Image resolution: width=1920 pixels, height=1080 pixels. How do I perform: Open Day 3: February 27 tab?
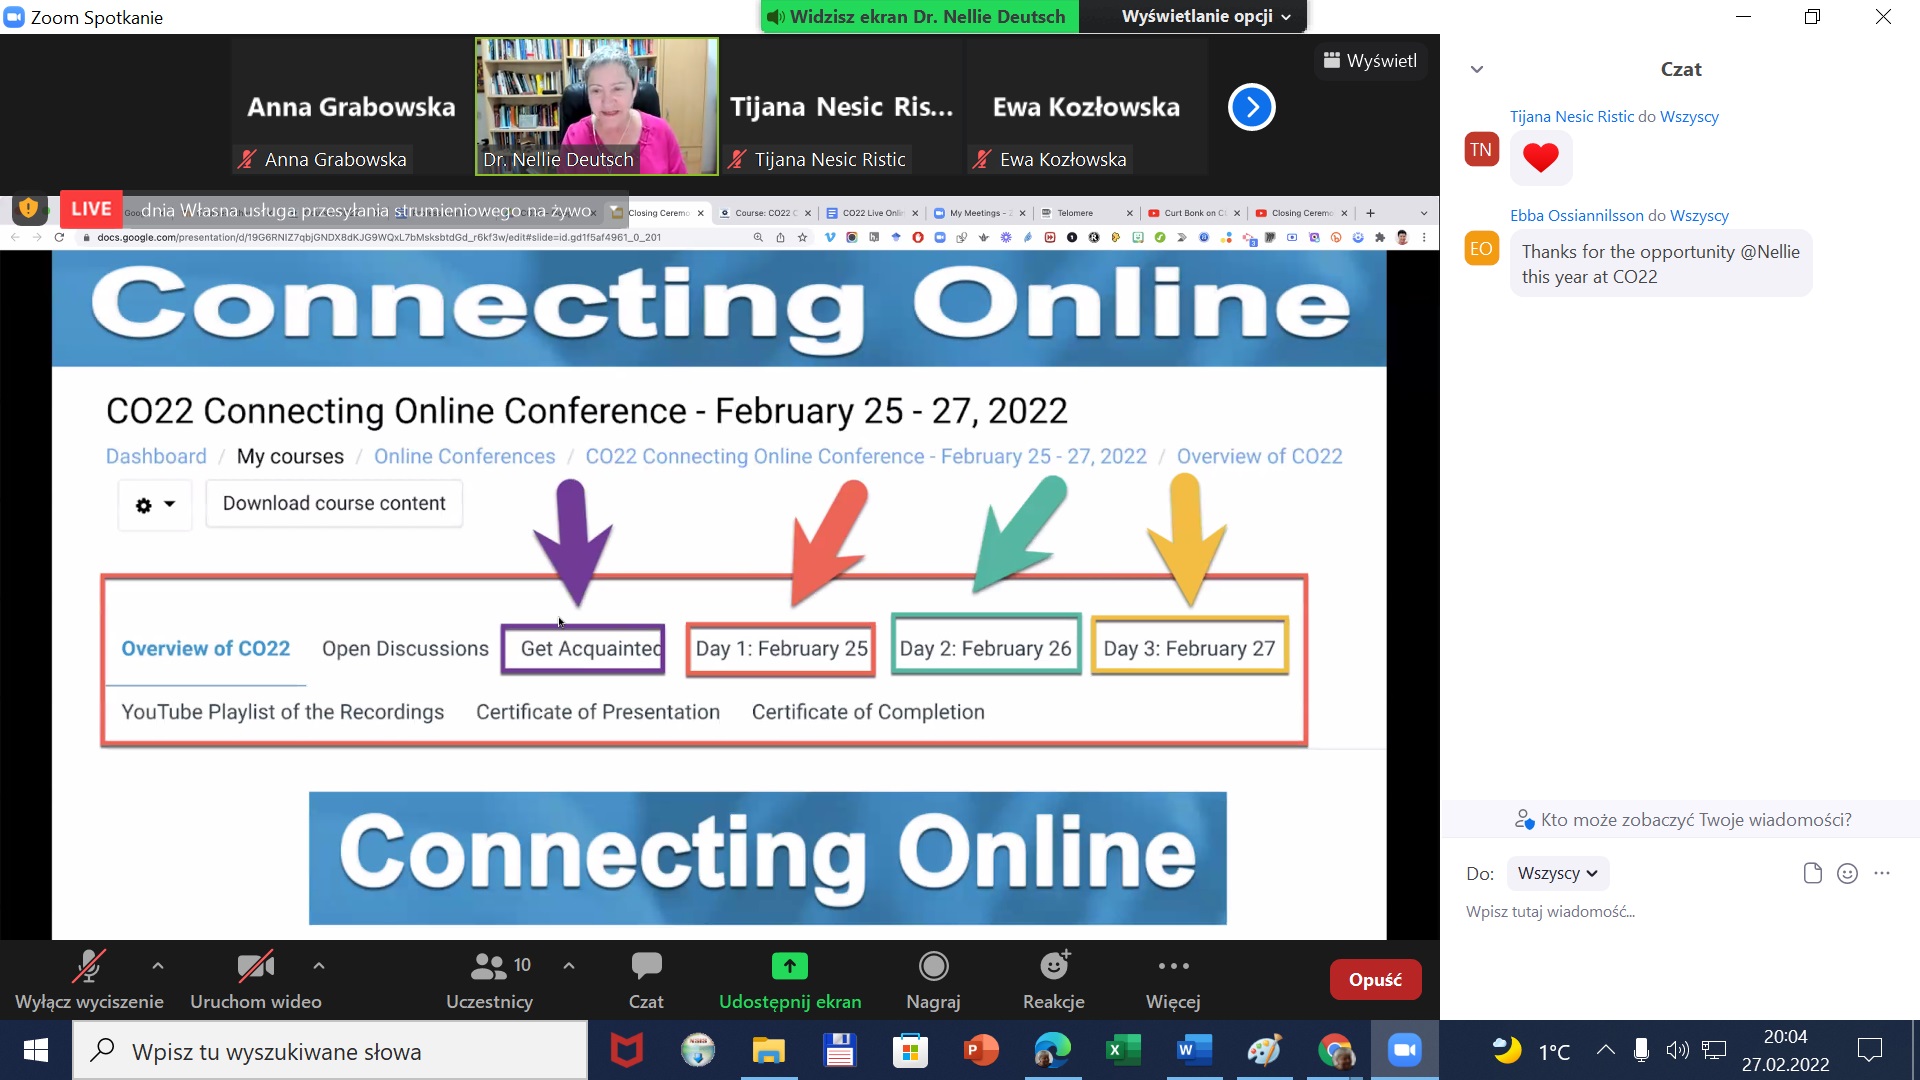(x=1189, y=648)
